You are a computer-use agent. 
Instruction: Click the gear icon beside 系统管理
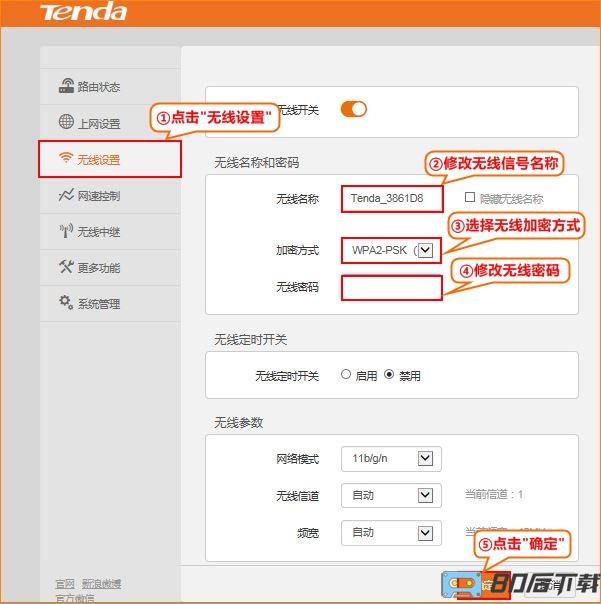pos(66,302)
